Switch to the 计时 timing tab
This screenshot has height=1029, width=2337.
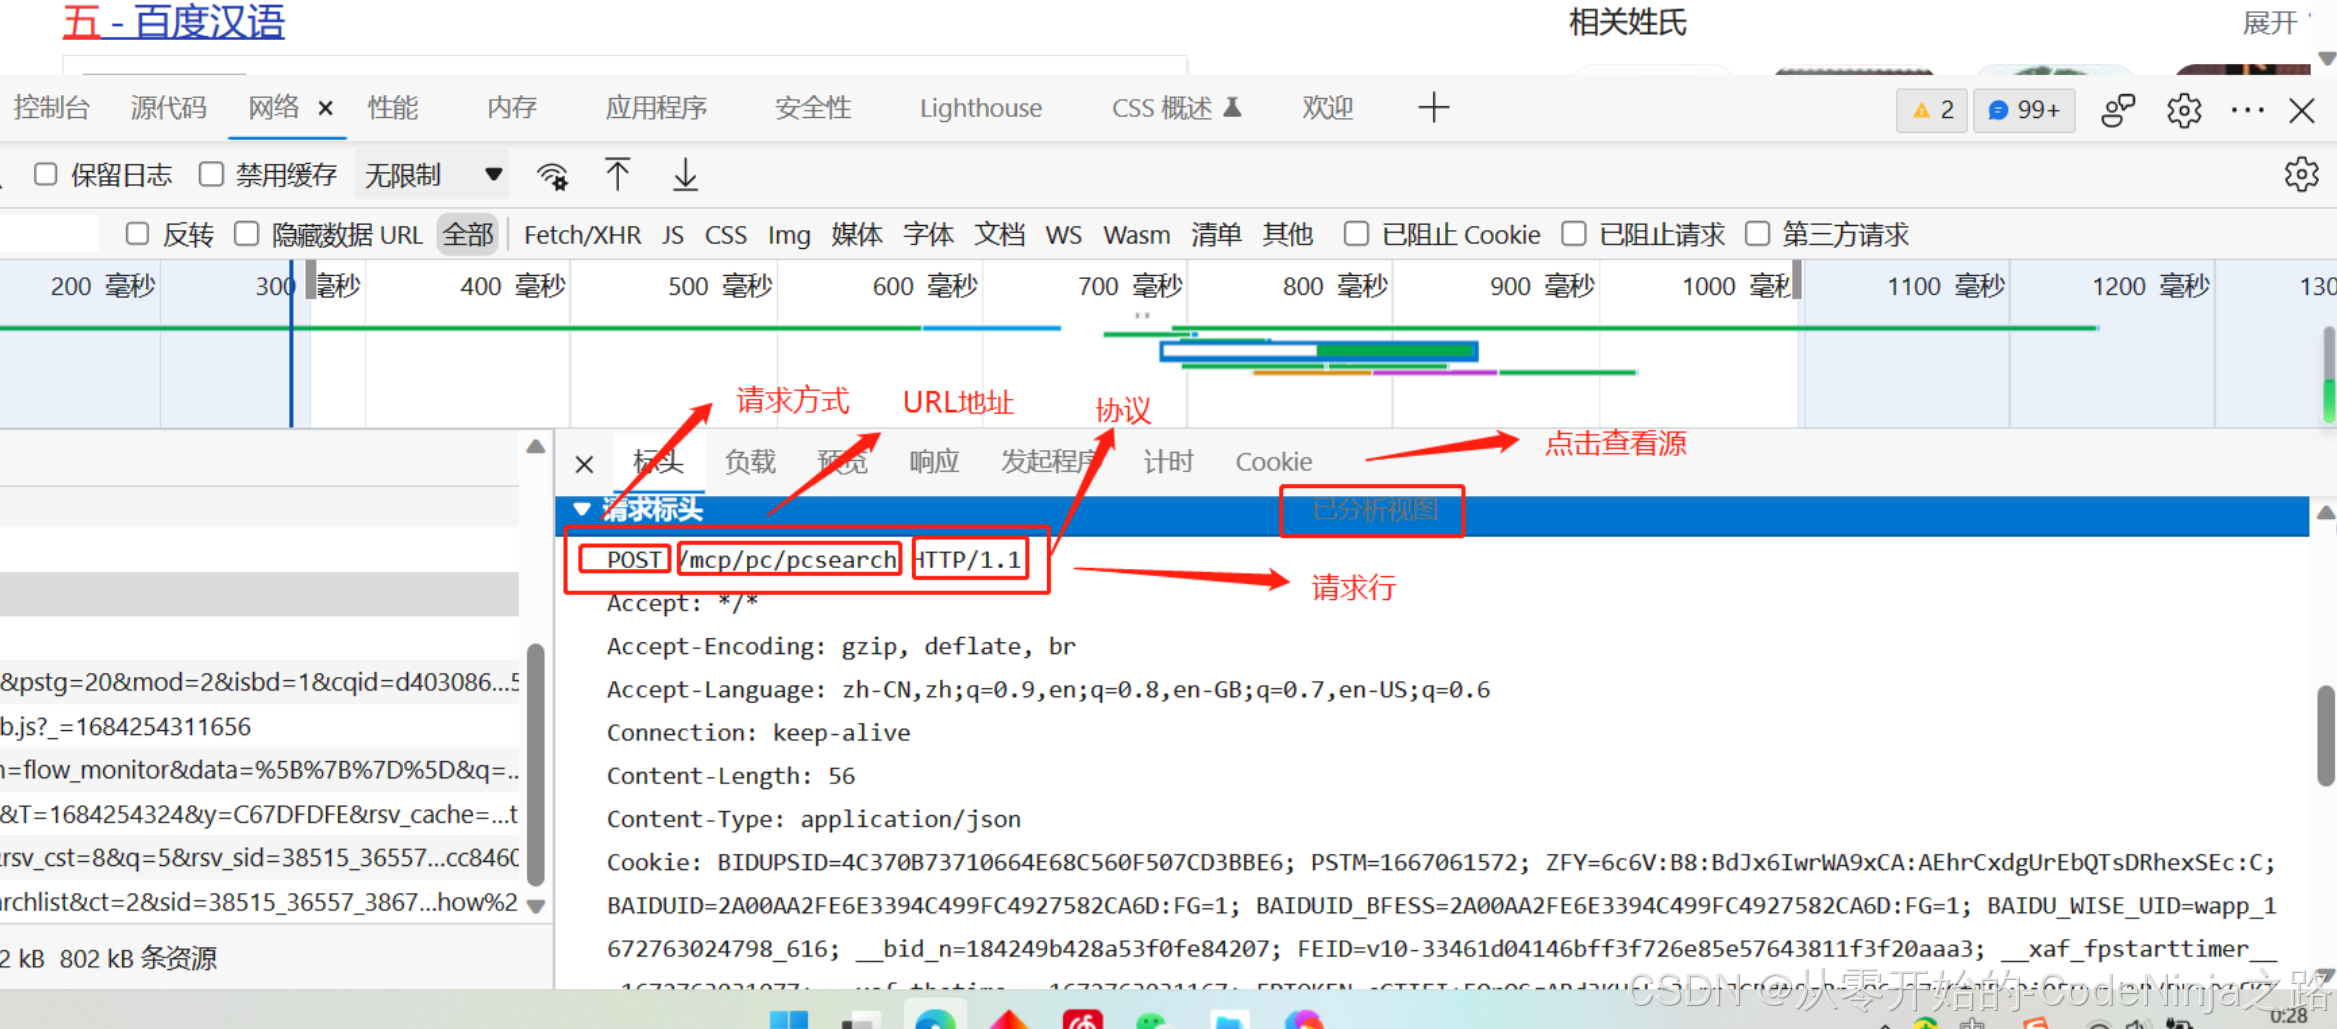(x=1168, y=462)
